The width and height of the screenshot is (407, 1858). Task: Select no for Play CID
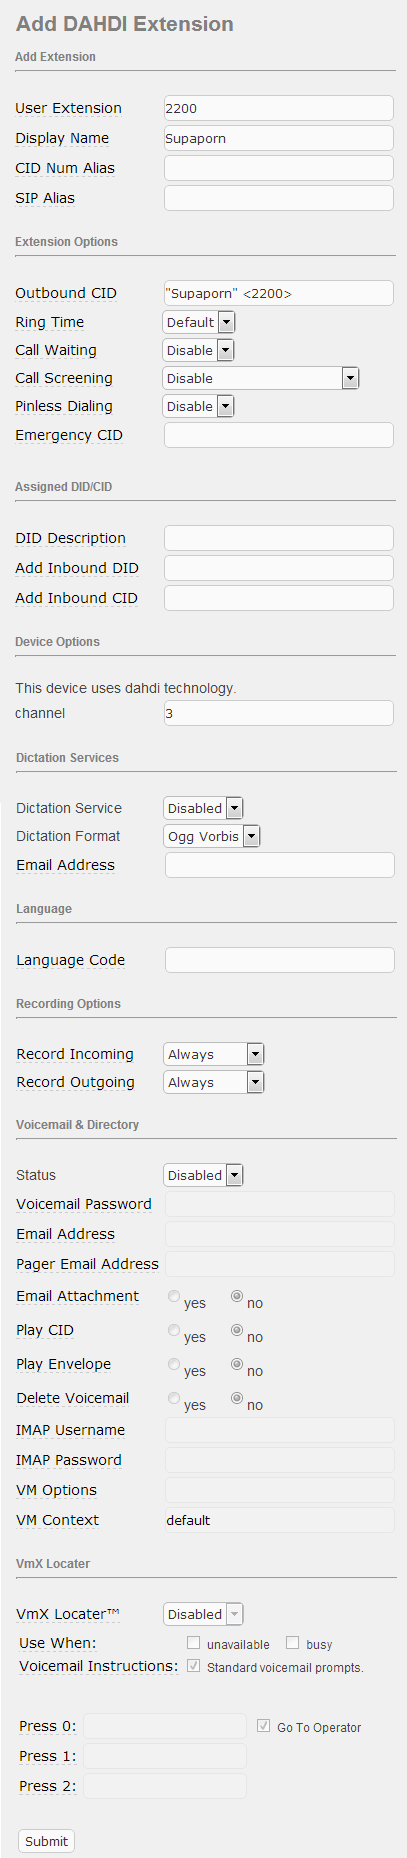[237, 1330]
